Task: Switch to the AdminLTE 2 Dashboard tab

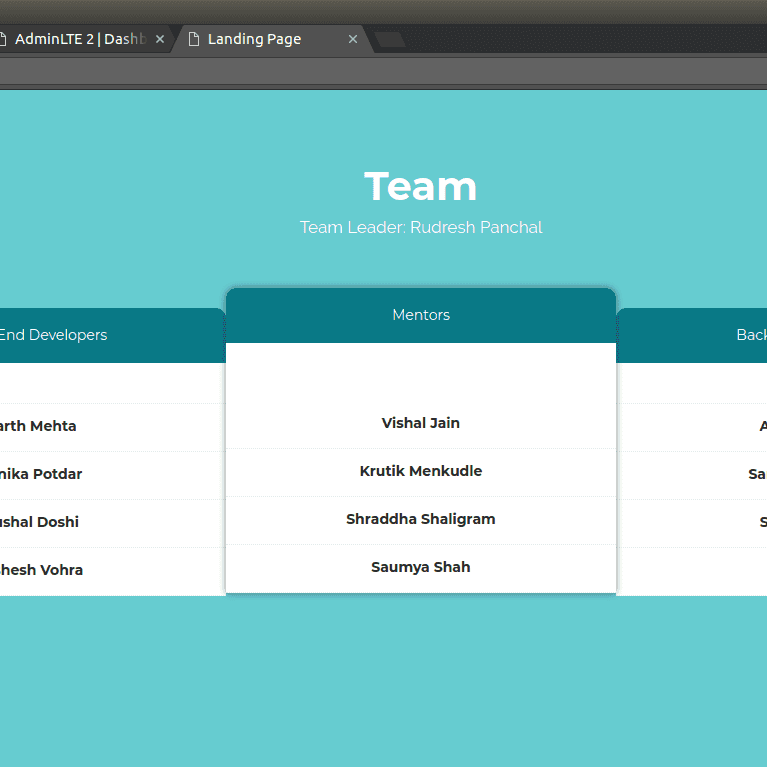Action: coord(80,39)
